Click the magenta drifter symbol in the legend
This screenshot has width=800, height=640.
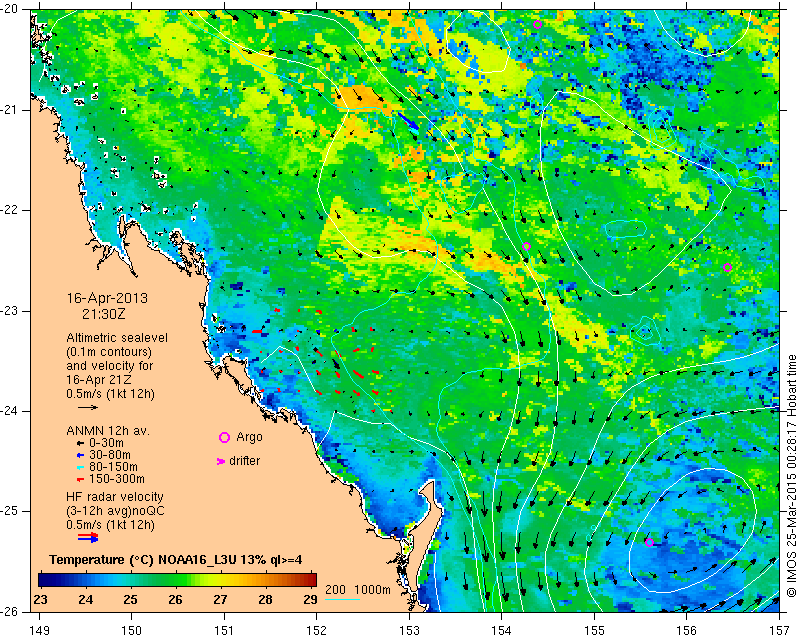(x=221, y=461)
